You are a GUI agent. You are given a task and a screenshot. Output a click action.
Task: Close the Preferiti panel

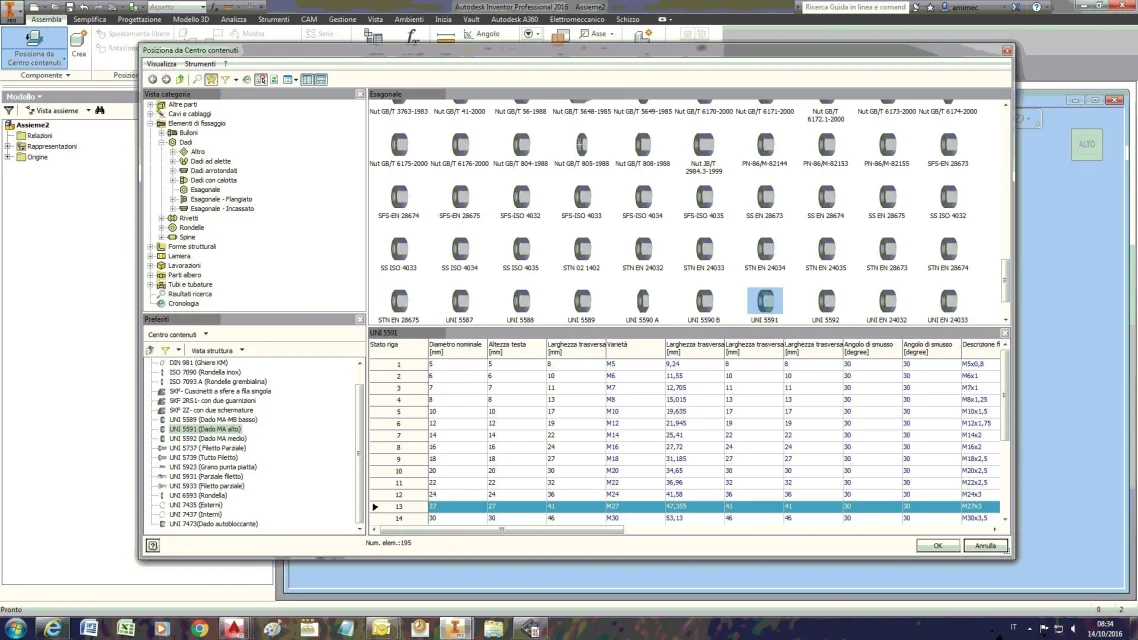click(x=360, y=319)
